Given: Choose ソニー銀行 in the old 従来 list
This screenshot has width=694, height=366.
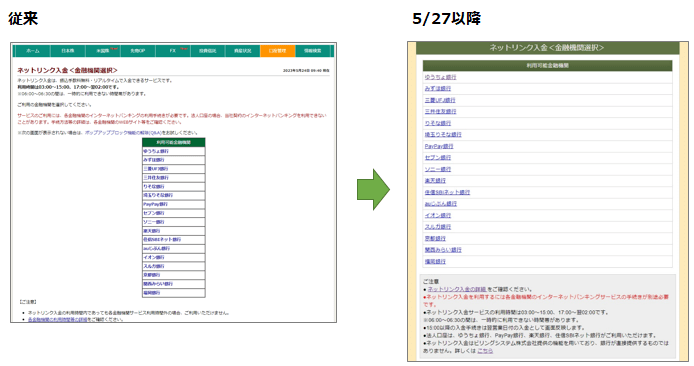Looking at the screenshot, I should 154,222.
